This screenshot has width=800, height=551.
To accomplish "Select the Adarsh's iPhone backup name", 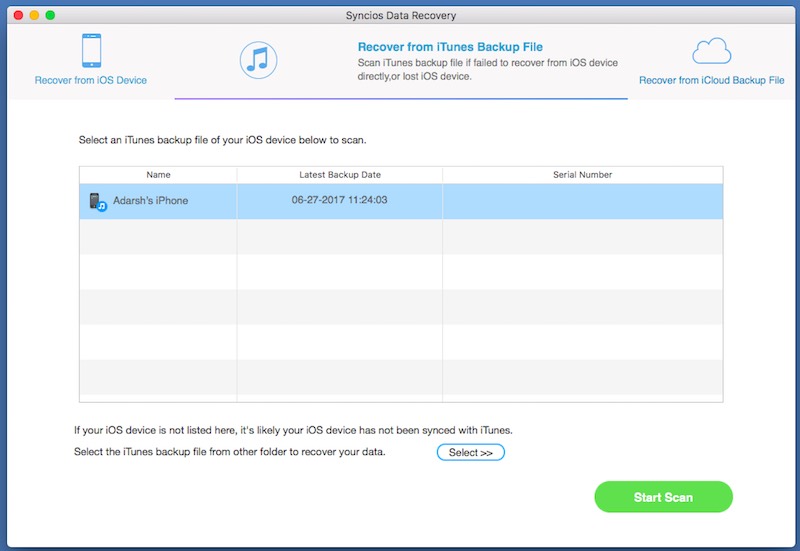I will [151, 201].
